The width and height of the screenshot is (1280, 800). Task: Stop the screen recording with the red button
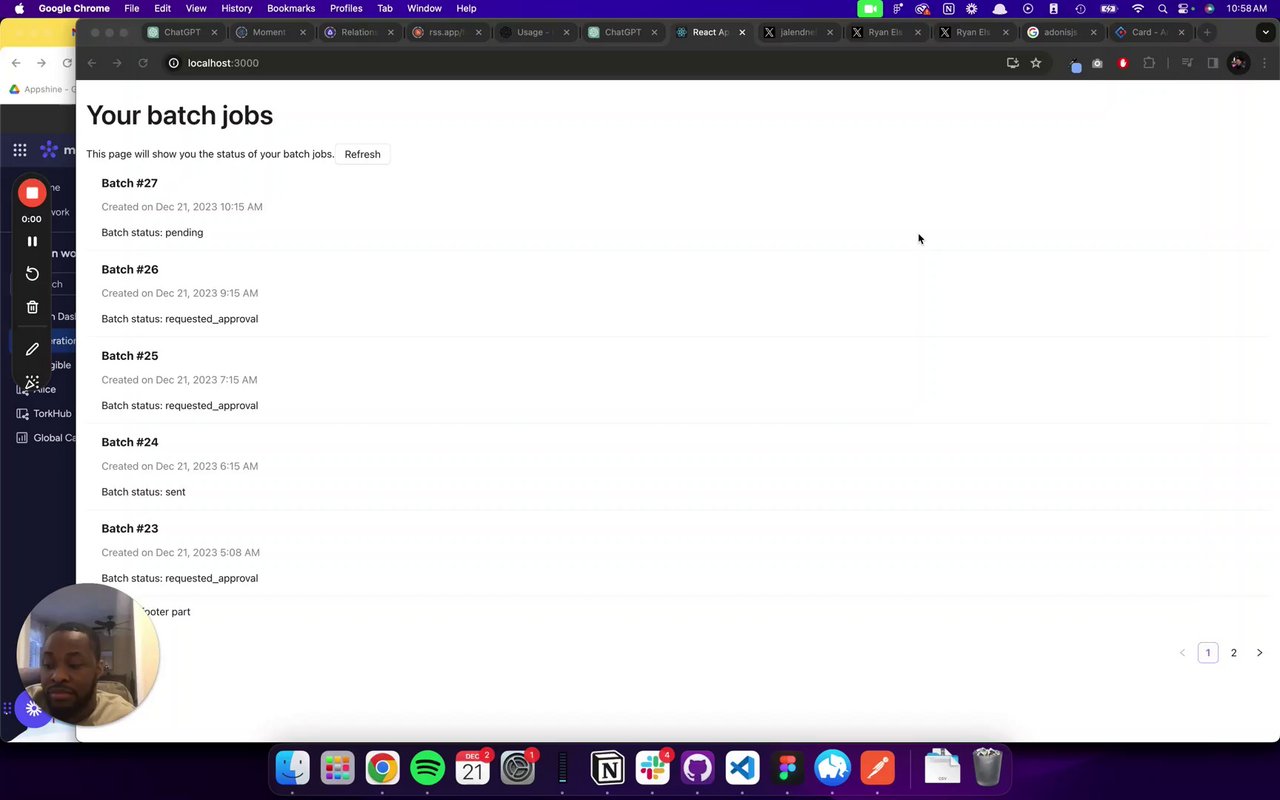click(32, 193)
